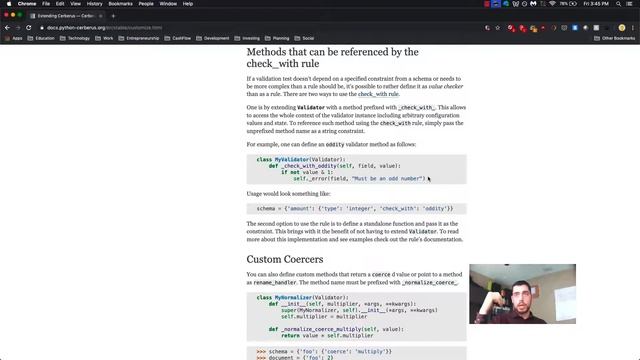Screen dimensions: 640x360
Task: Click the blue square extension icon
Action: click(575, 28)
